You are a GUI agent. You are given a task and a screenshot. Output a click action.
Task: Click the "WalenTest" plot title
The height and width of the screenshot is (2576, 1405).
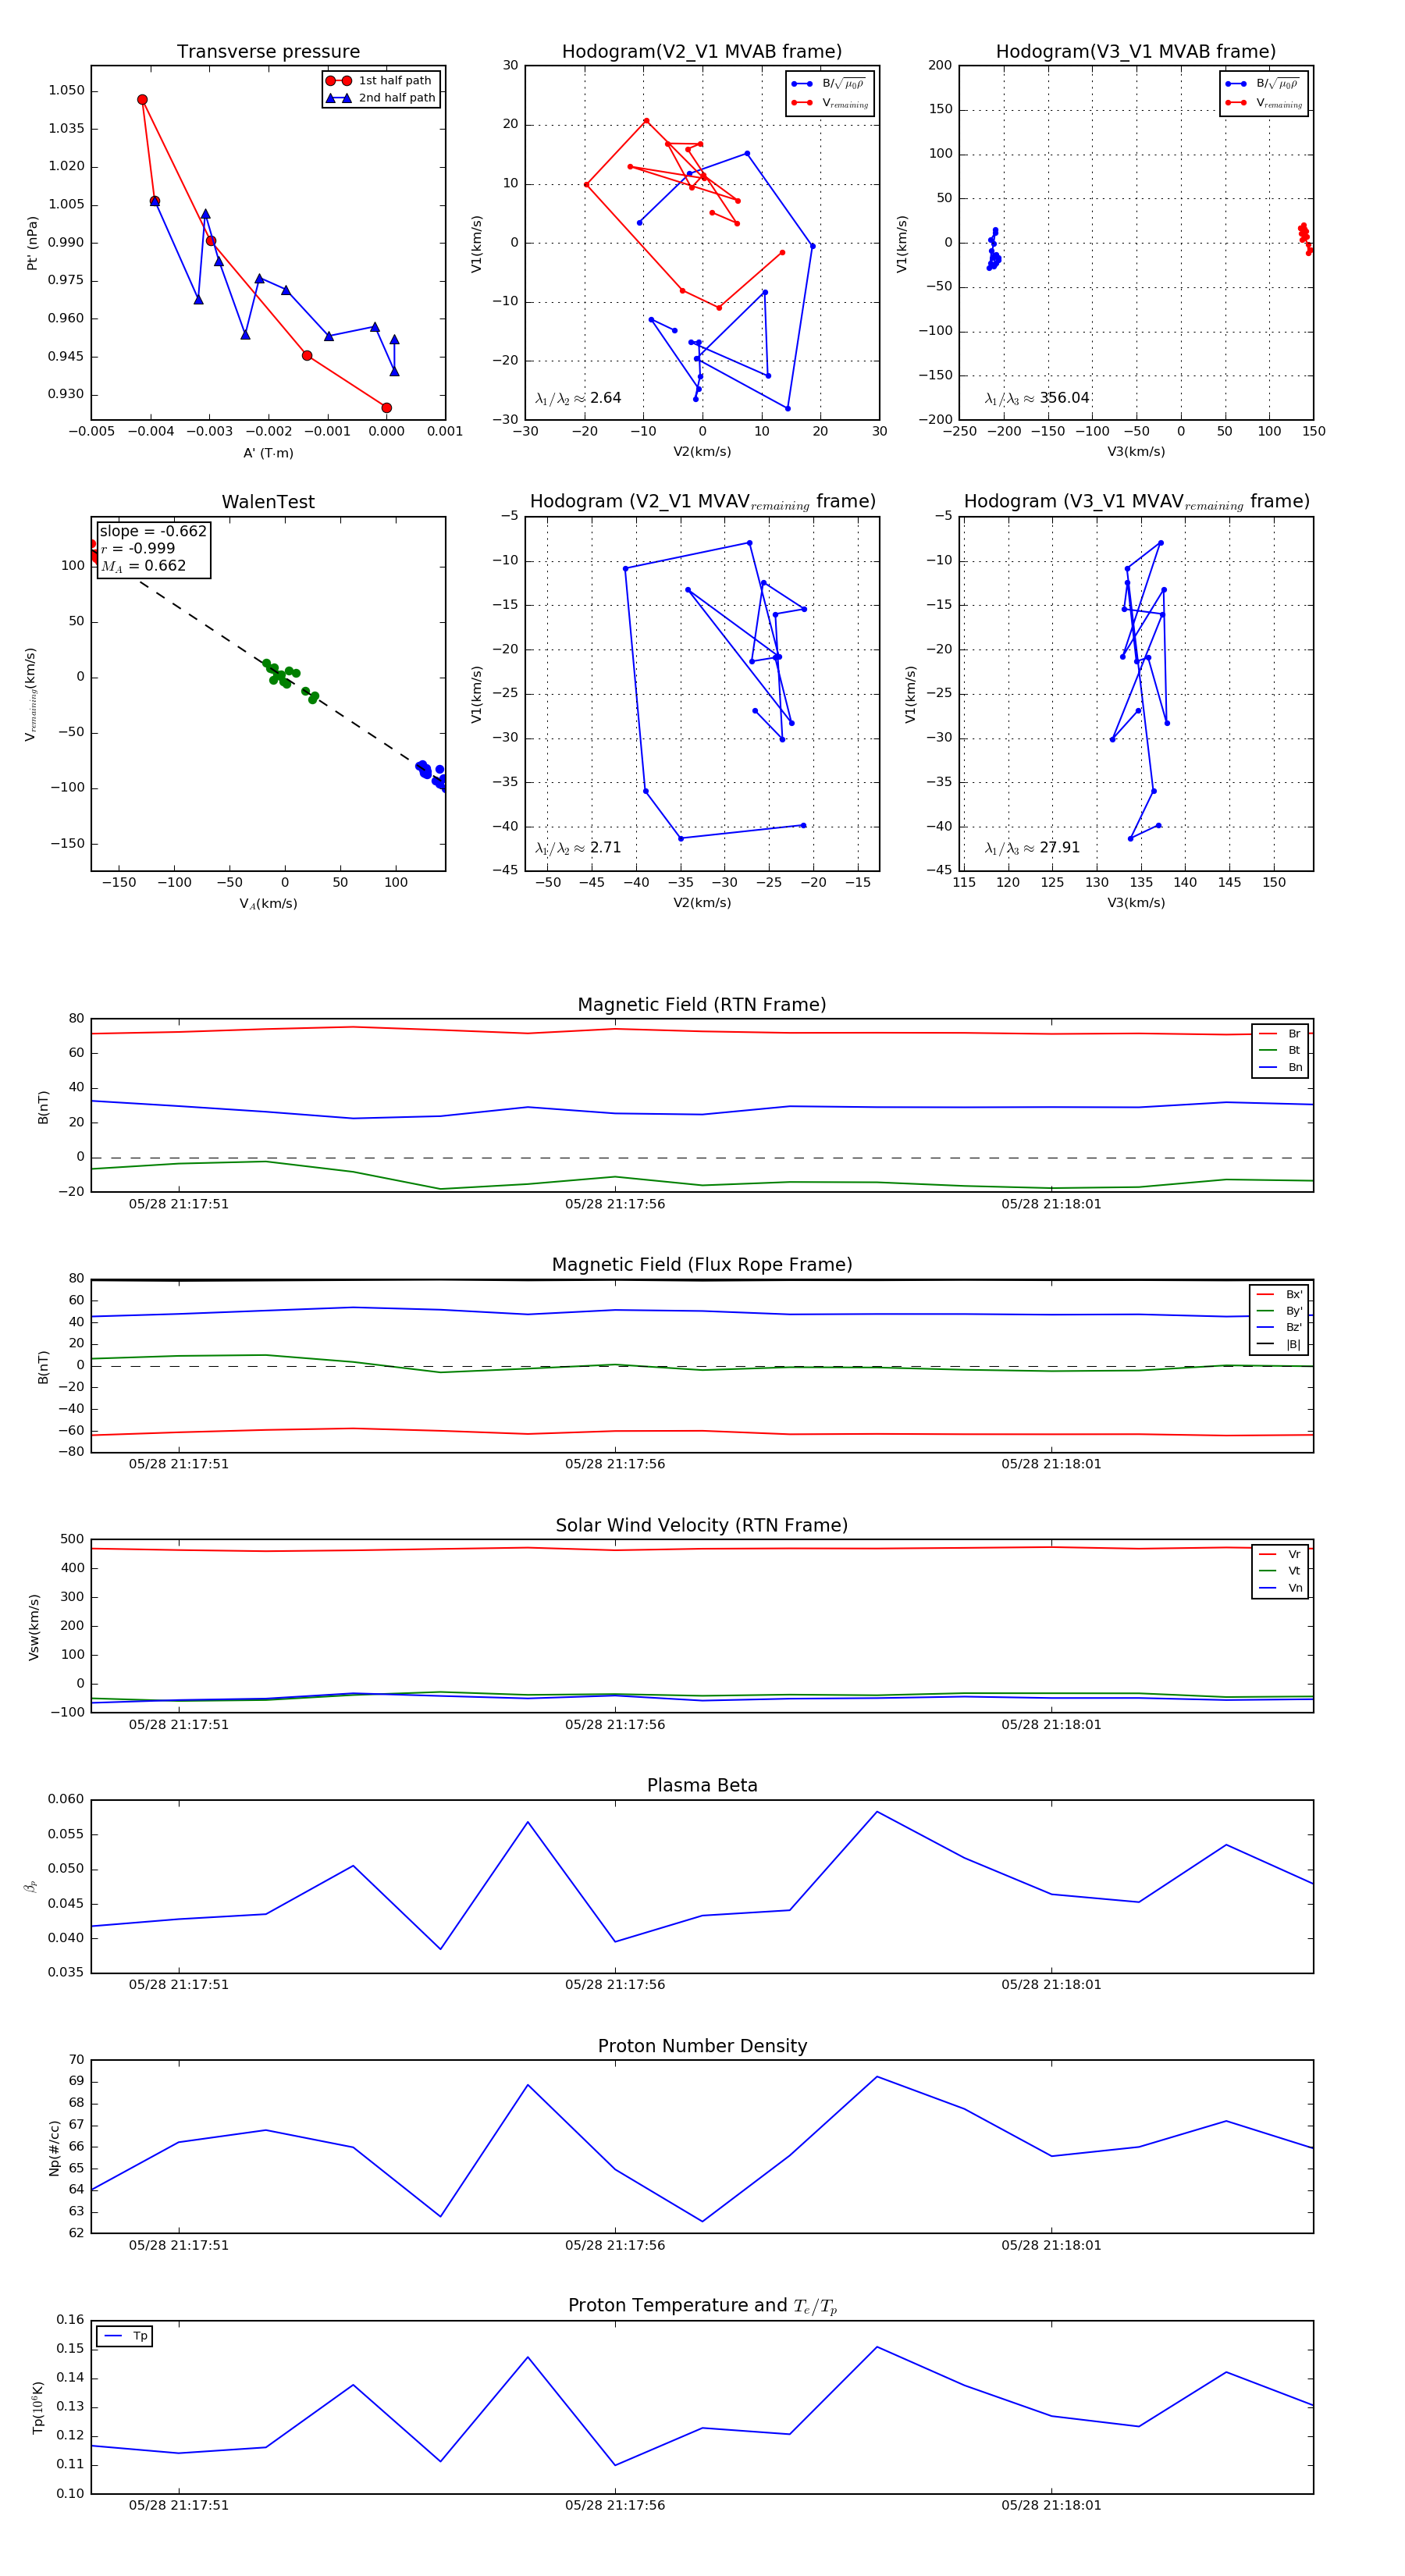tap(268, 502)
